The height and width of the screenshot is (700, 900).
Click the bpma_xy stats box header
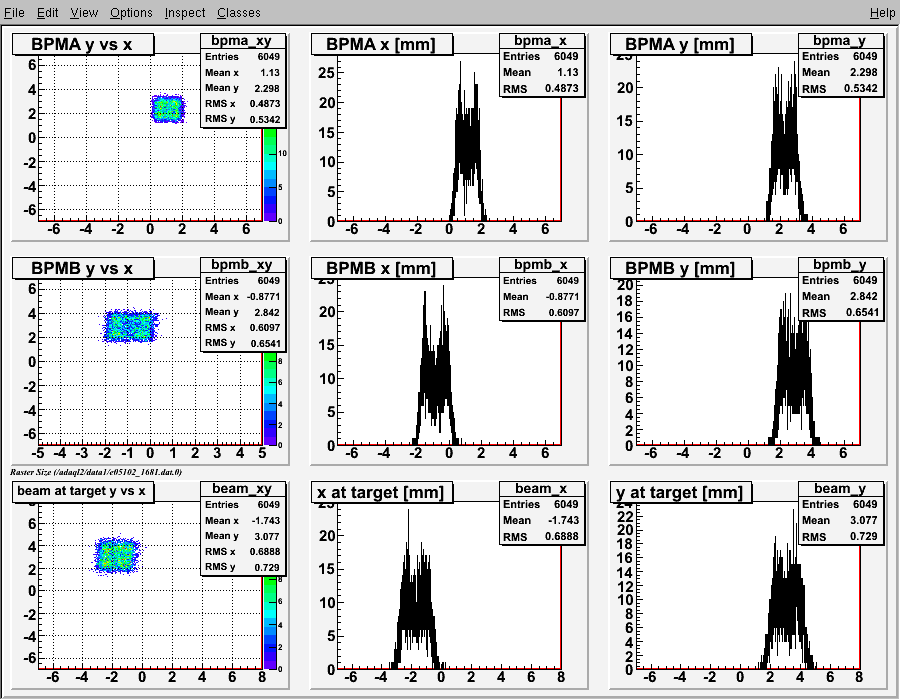(x=243, y=41)
